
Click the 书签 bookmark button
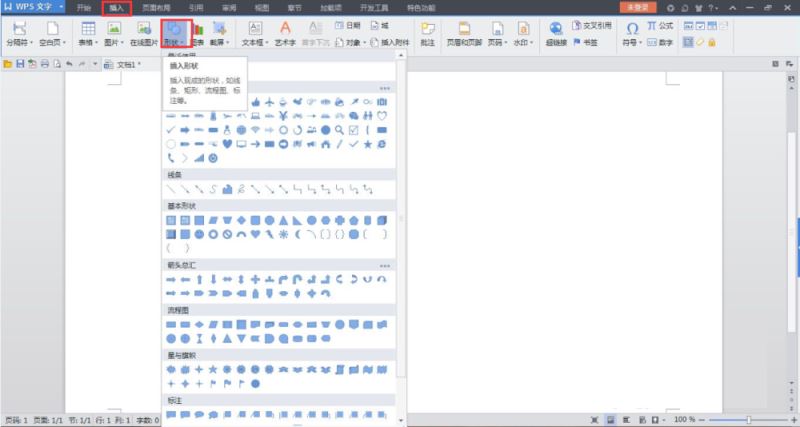[586, 42]
